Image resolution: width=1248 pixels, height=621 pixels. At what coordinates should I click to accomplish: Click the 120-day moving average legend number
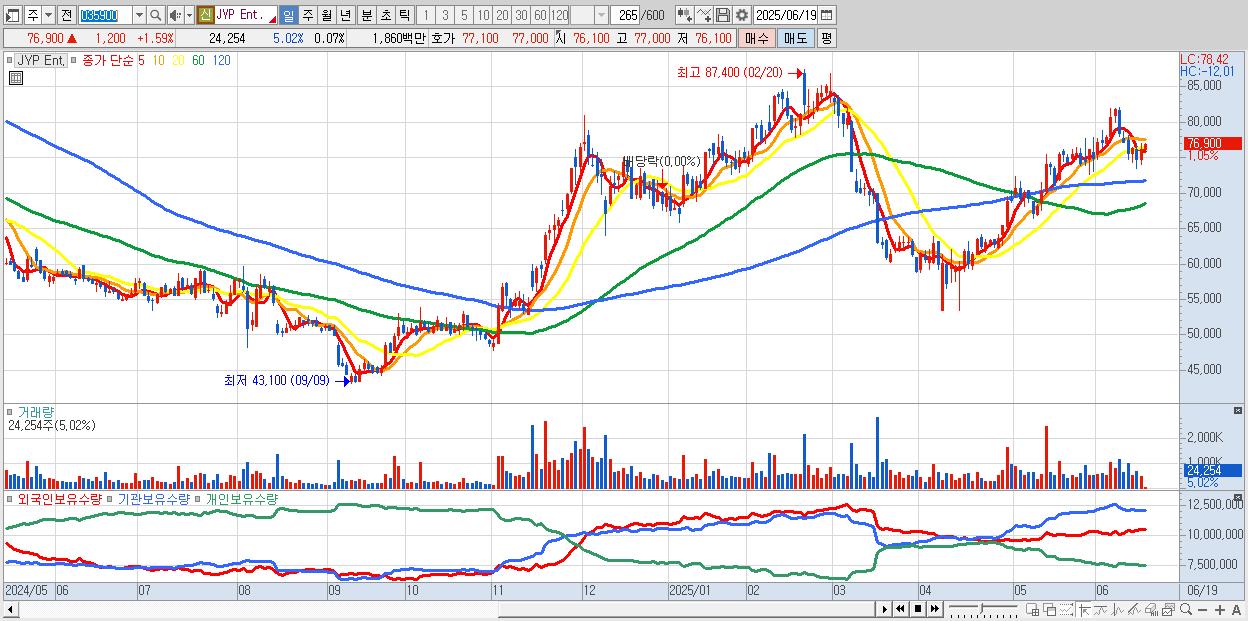[221, 60]
